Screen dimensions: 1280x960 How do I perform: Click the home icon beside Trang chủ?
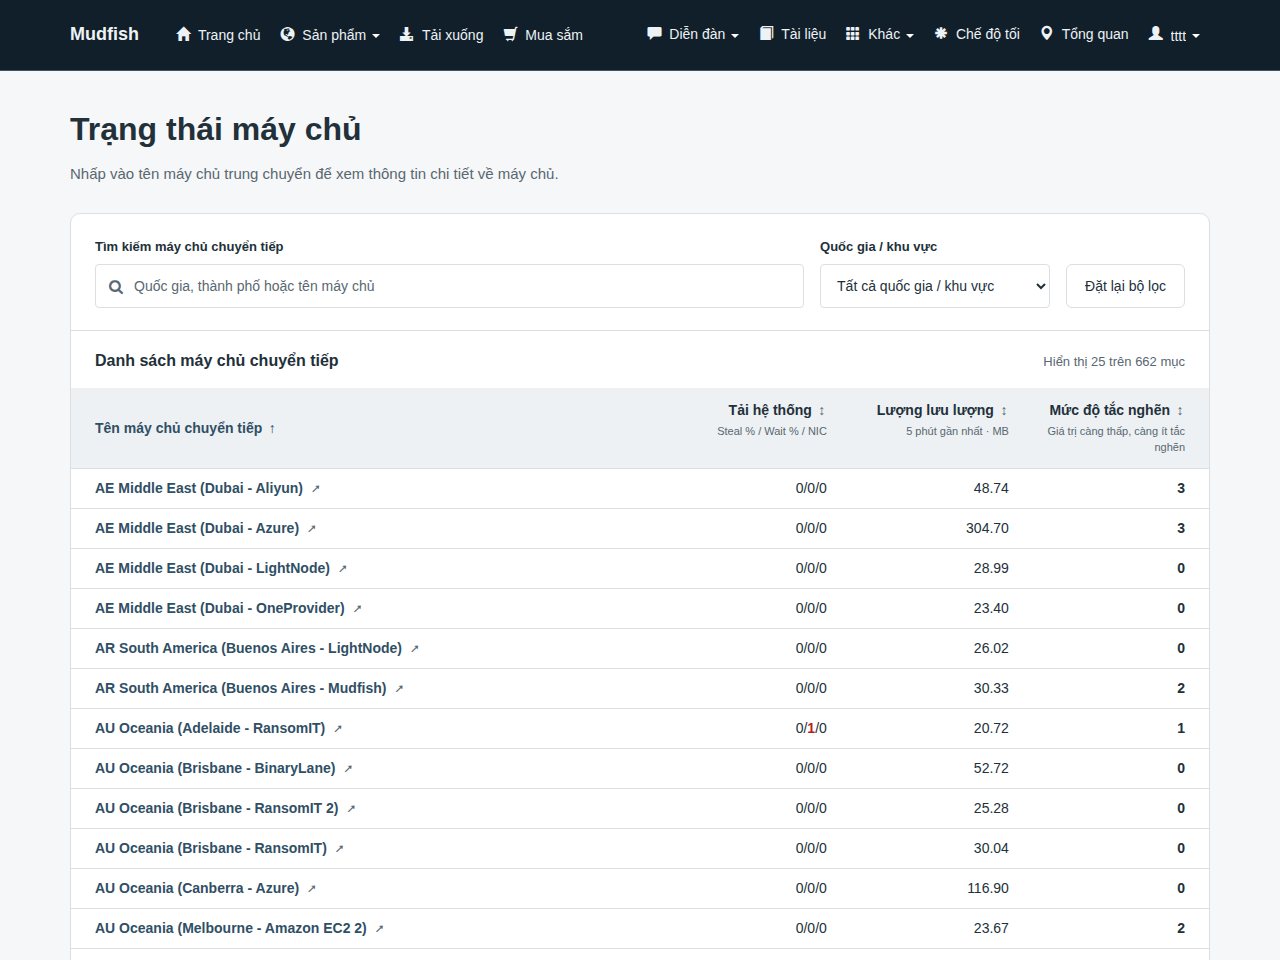(183, 34)
